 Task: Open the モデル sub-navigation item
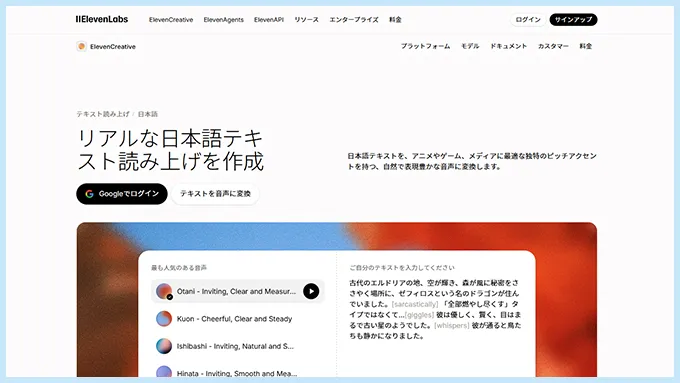click(x=470, y=46)
